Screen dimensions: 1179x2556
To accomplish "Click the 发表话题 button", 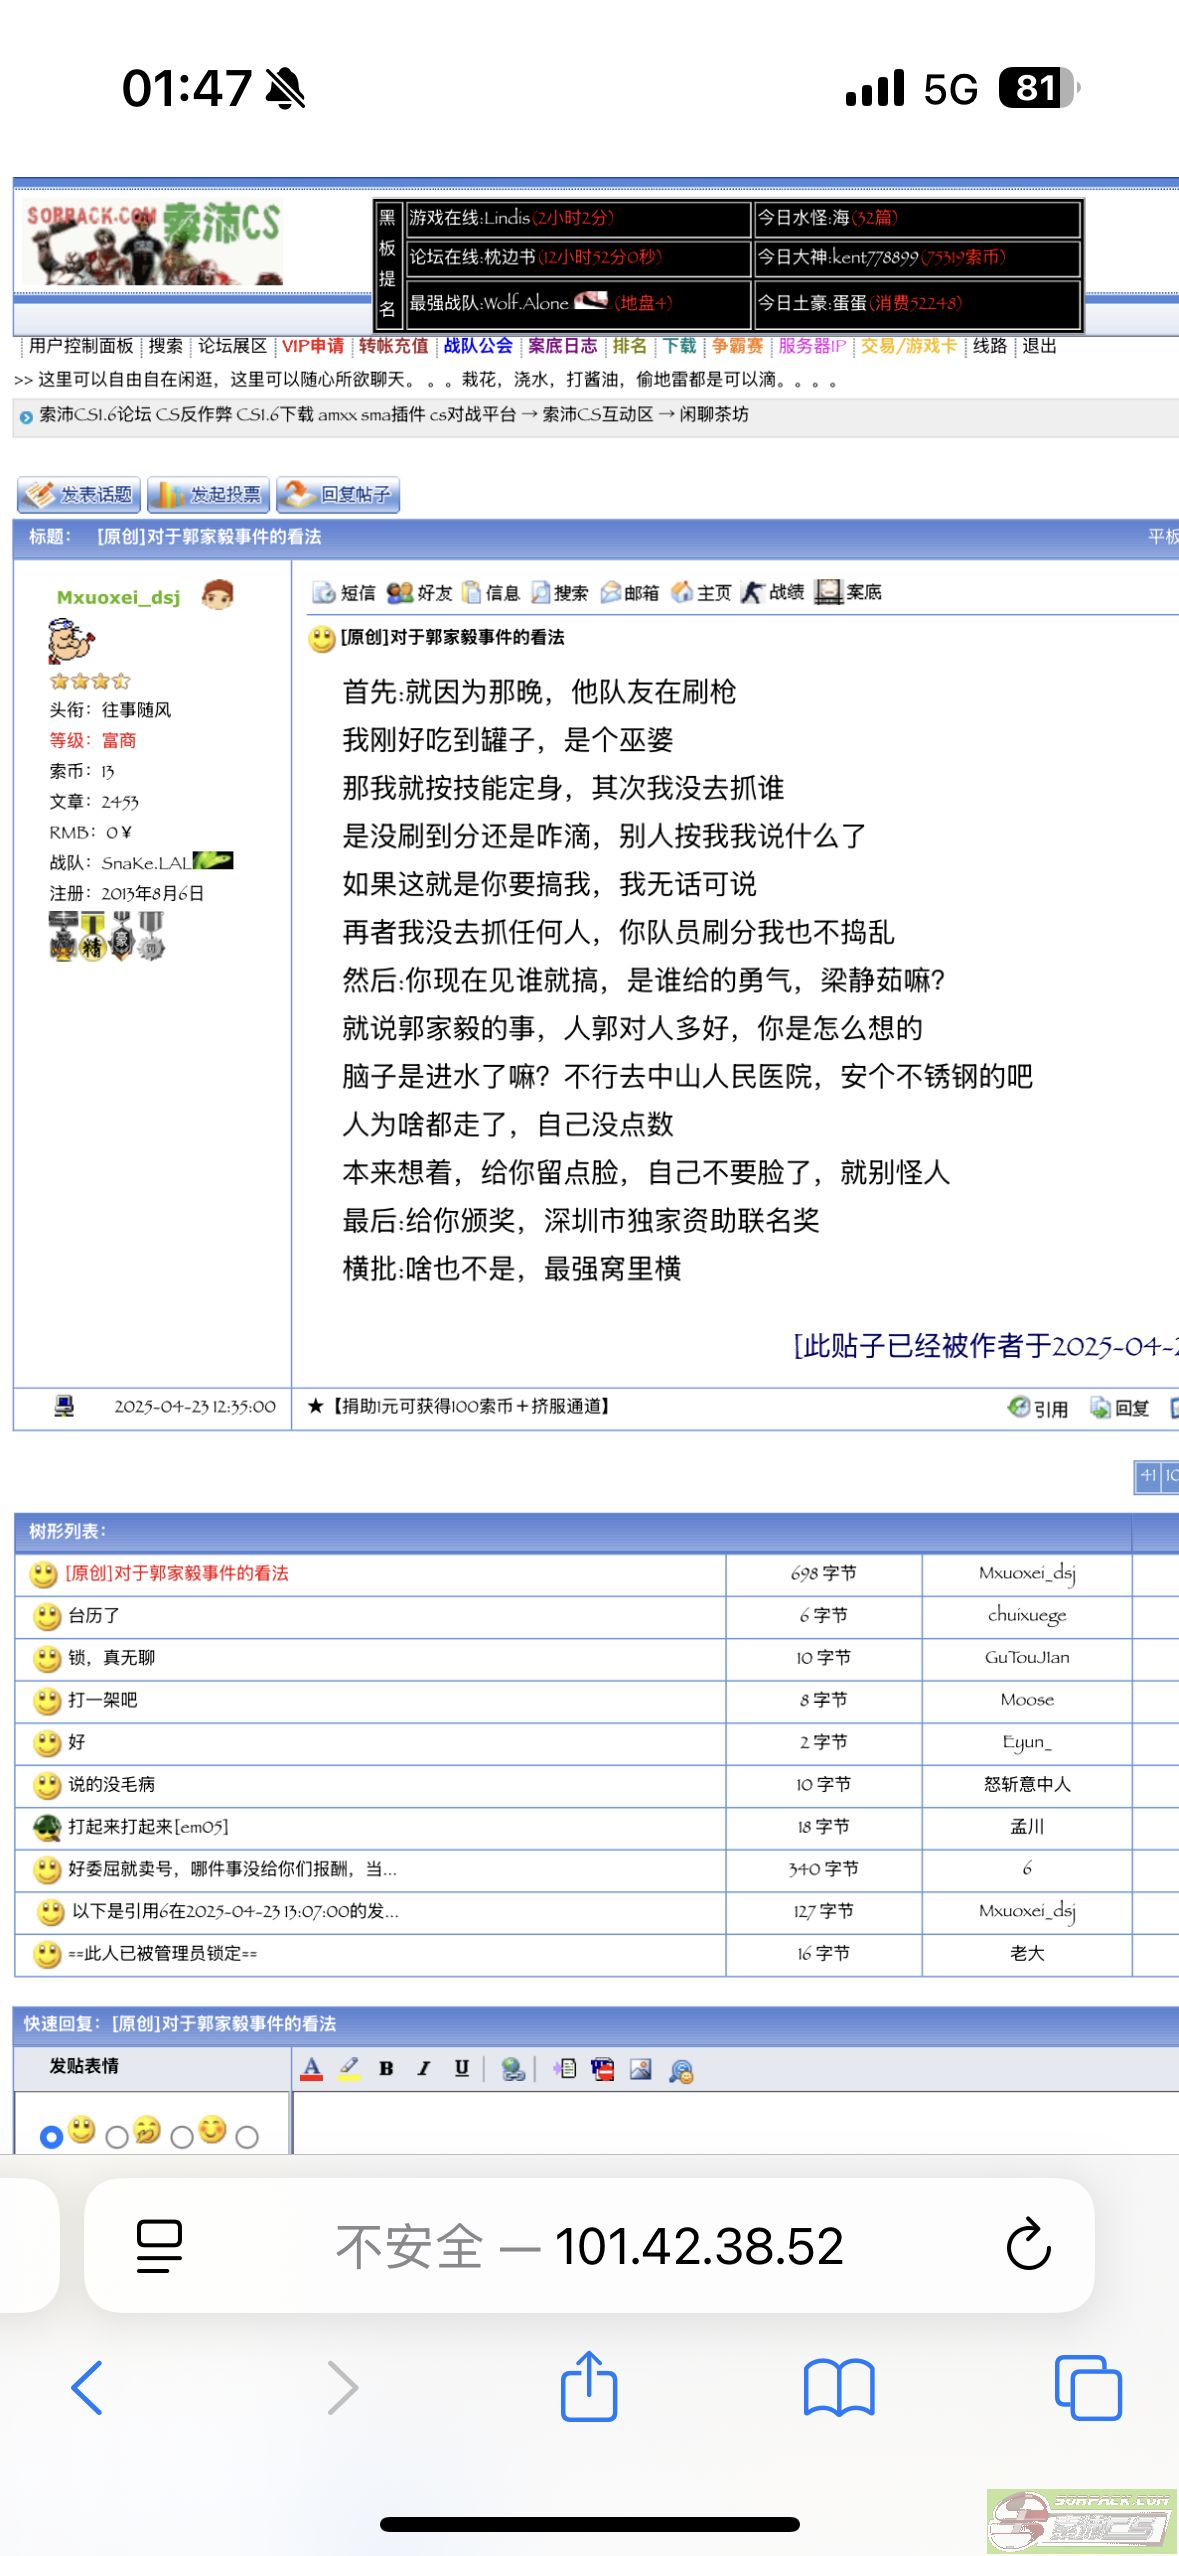I will pos(79,495).
